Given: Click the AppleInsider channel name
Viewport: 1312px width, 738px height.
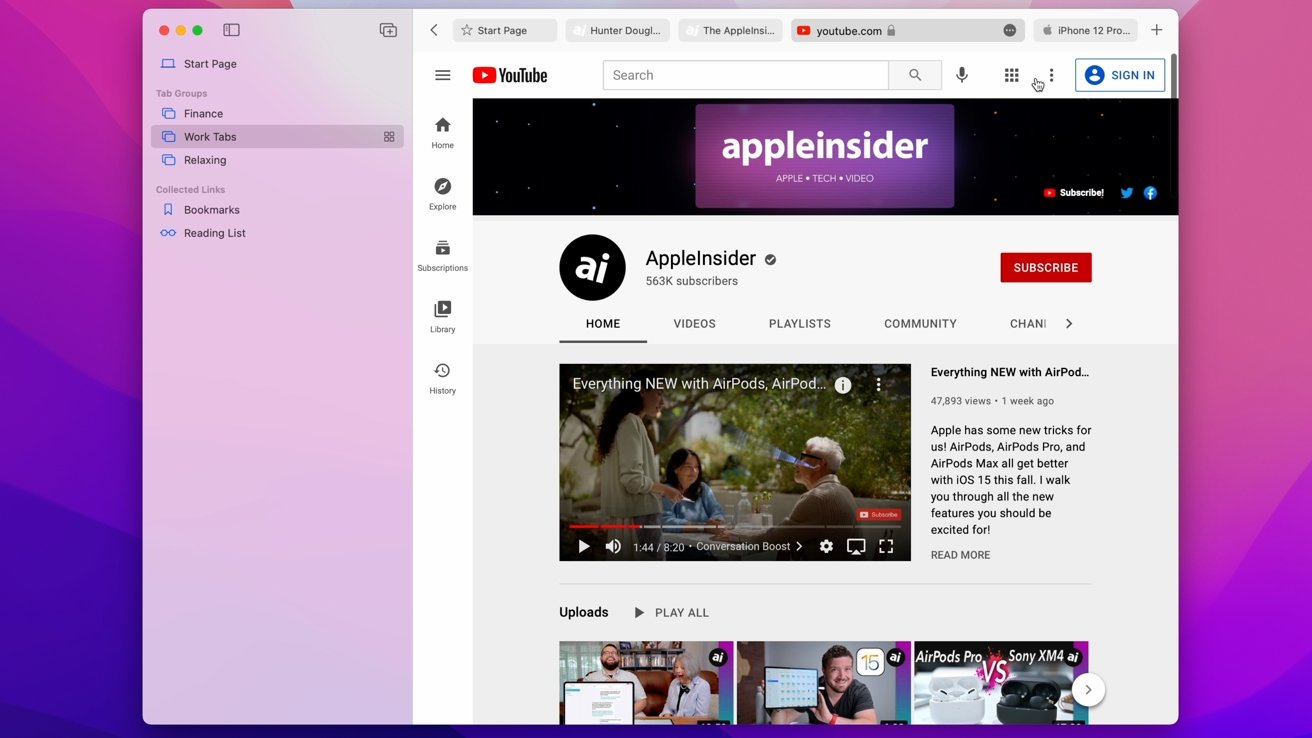Looking at the screenshot, I should coord(700,259).
